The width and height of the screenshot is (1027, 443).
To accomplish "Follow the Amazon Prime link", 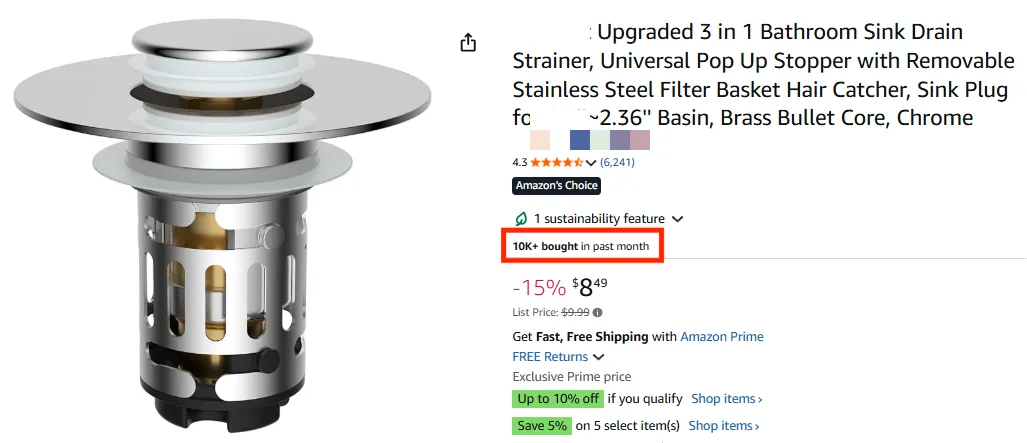I will [x=721, y=337].
